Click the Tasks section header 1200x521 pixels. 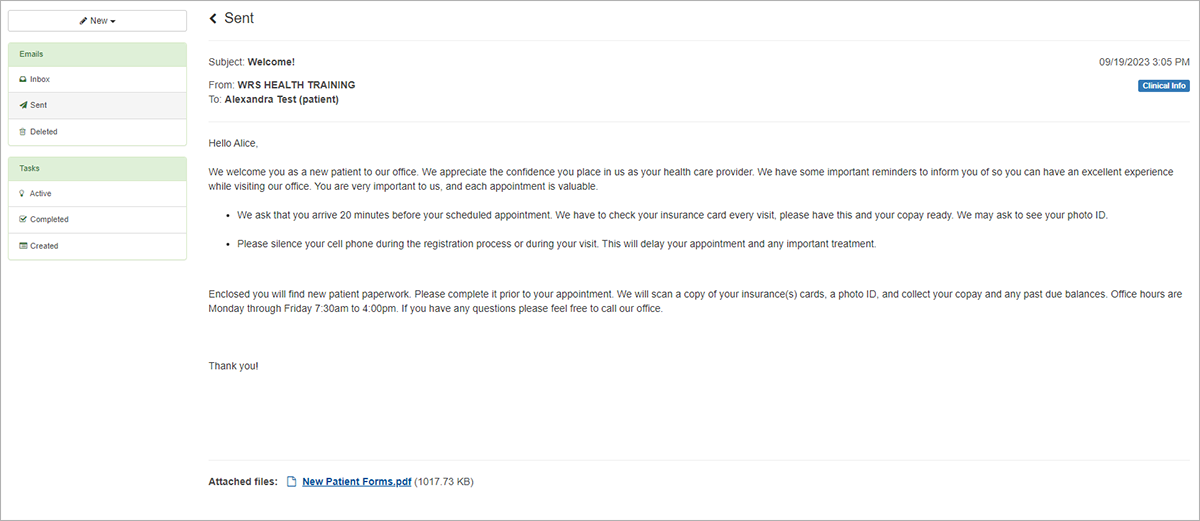(97, 169)
